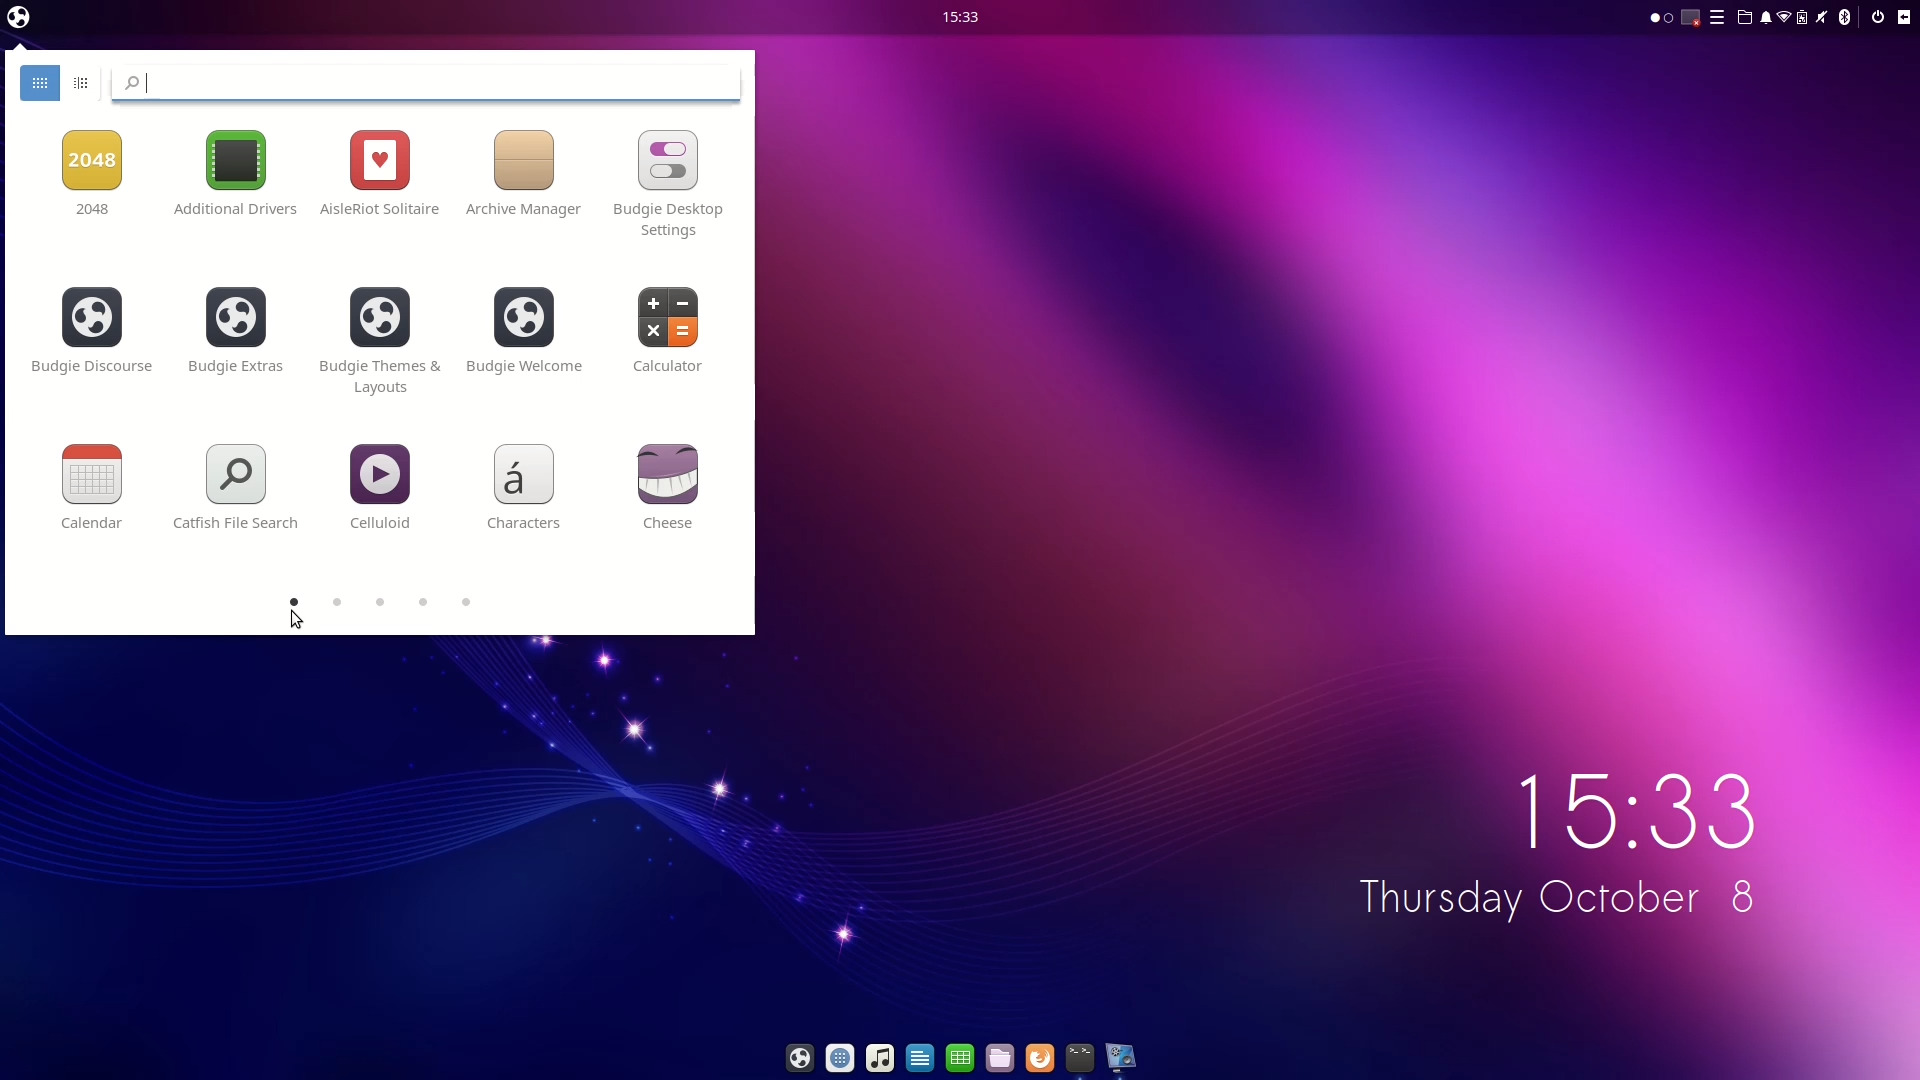Expand the Raven sidebar with the arrow icon
The height and width of the screenshot is (1080, 1920).
pyautogui.click(x=1906, y=17)
